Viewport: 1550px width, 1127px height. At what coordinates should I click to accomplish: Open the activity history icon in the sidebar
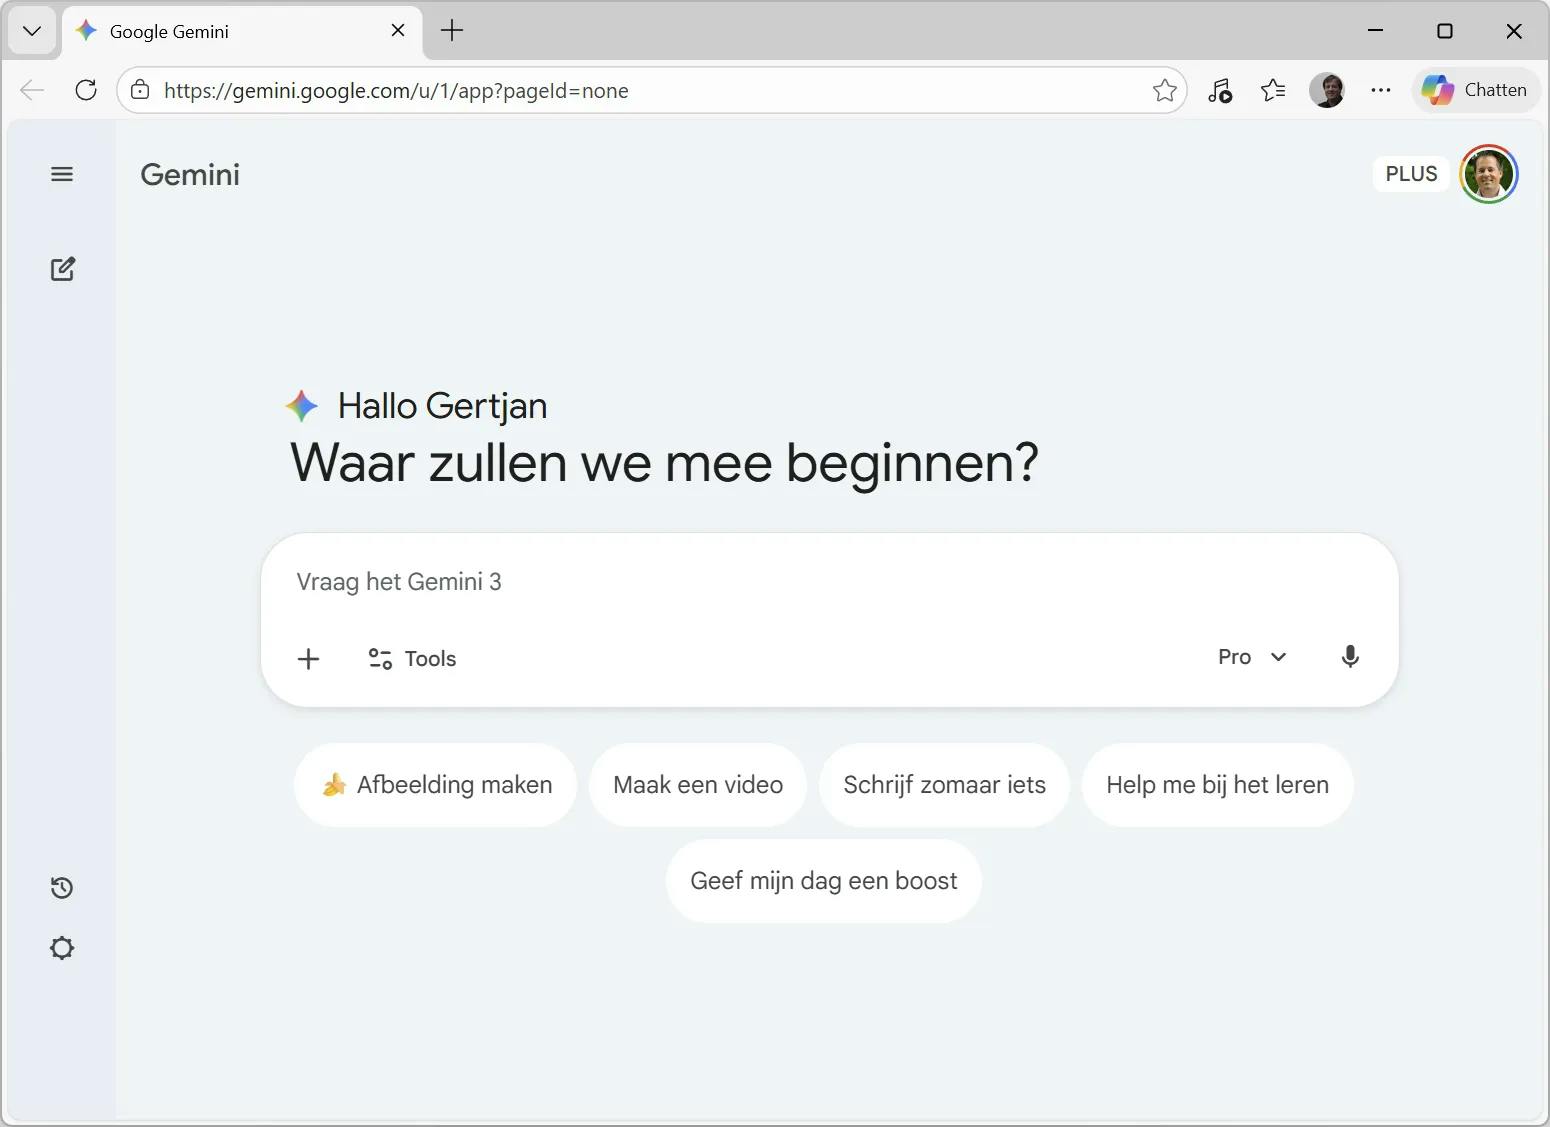point(62,888)
